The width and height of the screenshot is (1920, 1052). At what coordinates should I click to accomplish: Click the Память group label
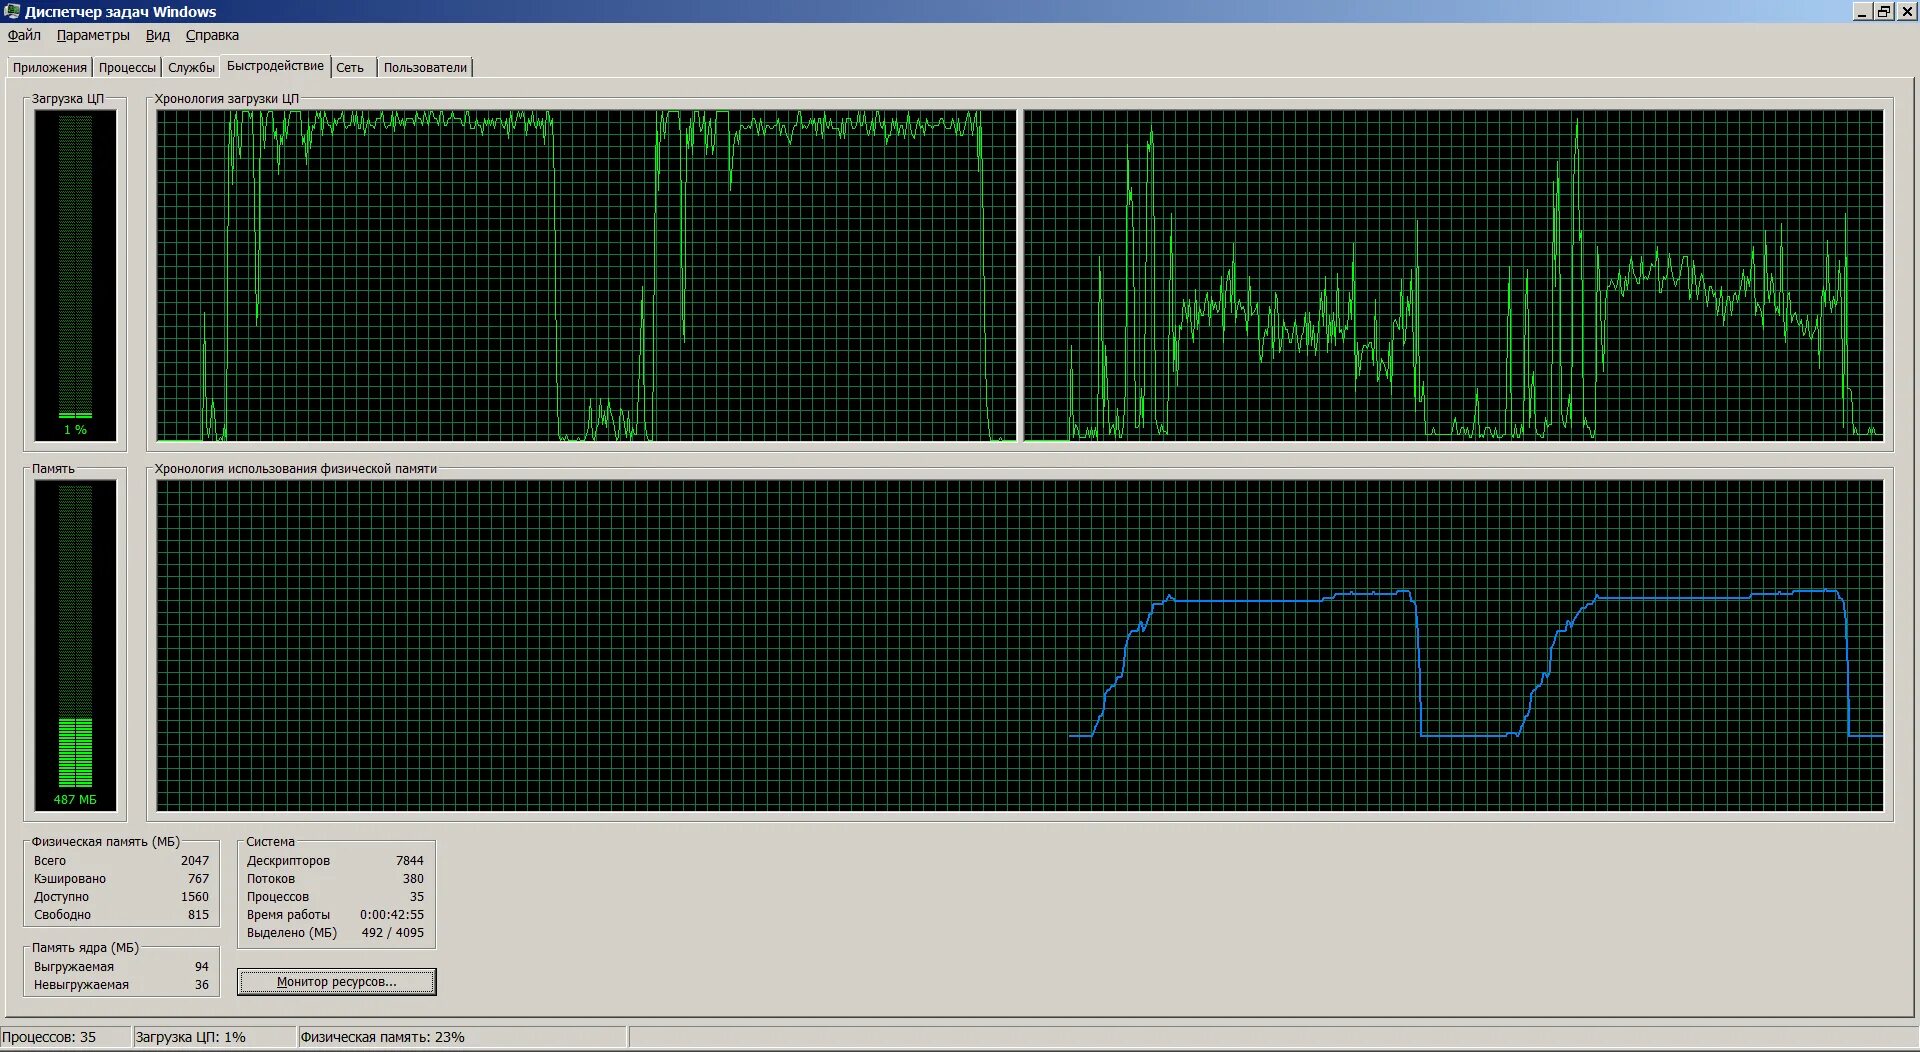pos(53,469)
